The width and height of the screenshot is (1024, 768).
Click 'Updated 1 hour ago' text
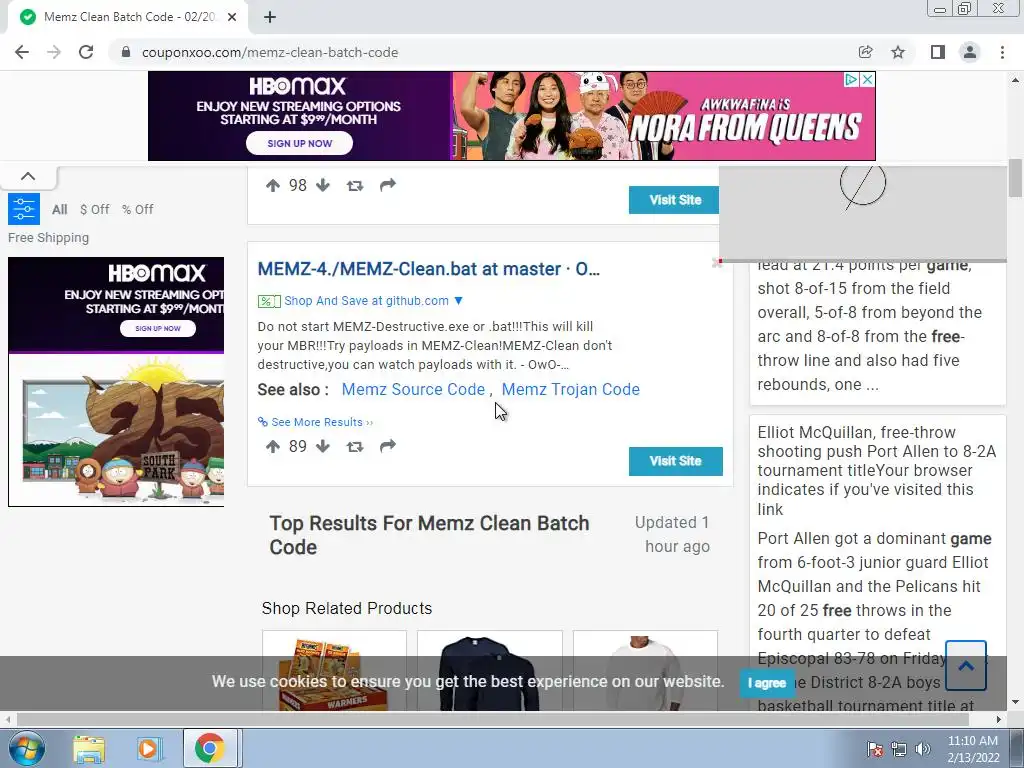click(x=673, y=534)
